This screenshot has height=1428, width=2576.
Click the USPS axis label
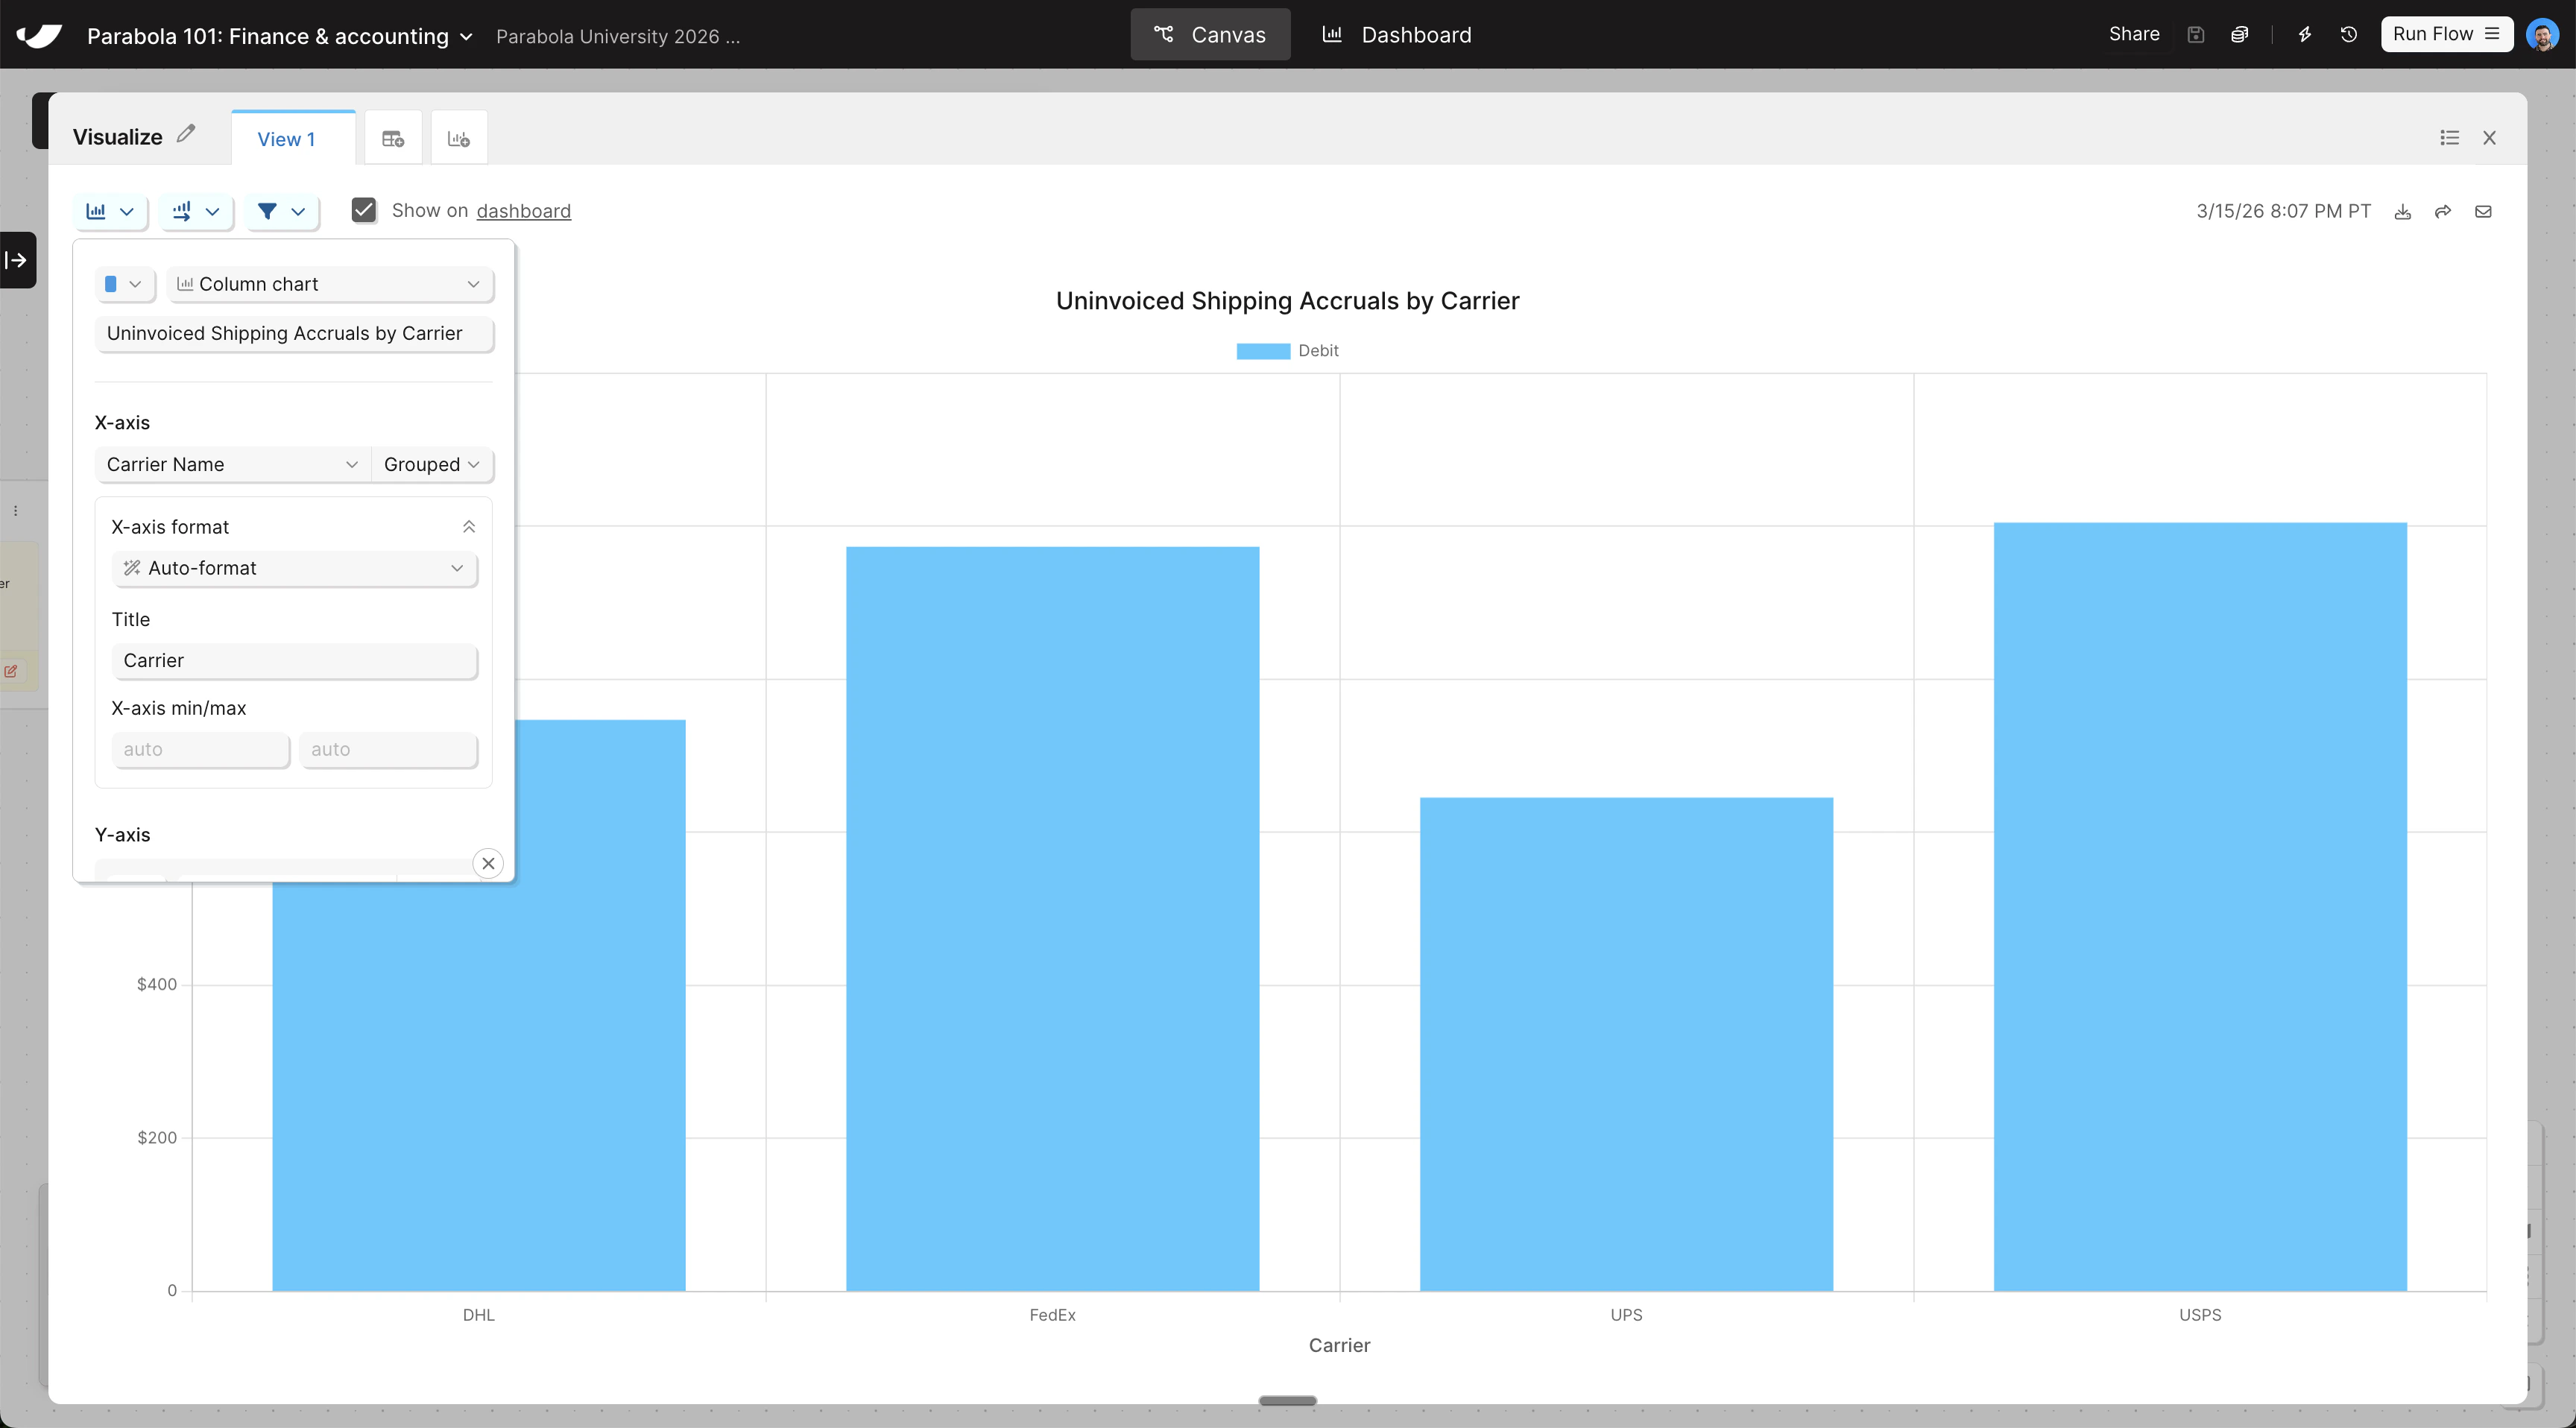2200,1315
